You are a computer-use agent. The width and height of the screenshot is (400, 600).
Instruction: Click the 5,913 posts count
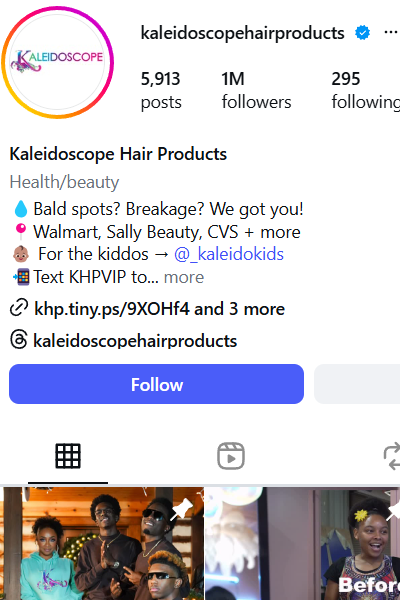(x=161, y=91)
